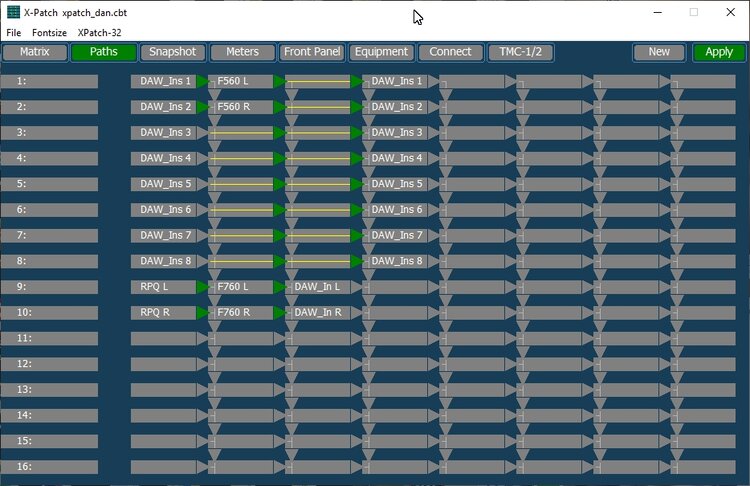Click gray down triangle beneath F560 L cell
Viewport: 750px width, 486px height.
pos(215,94)
